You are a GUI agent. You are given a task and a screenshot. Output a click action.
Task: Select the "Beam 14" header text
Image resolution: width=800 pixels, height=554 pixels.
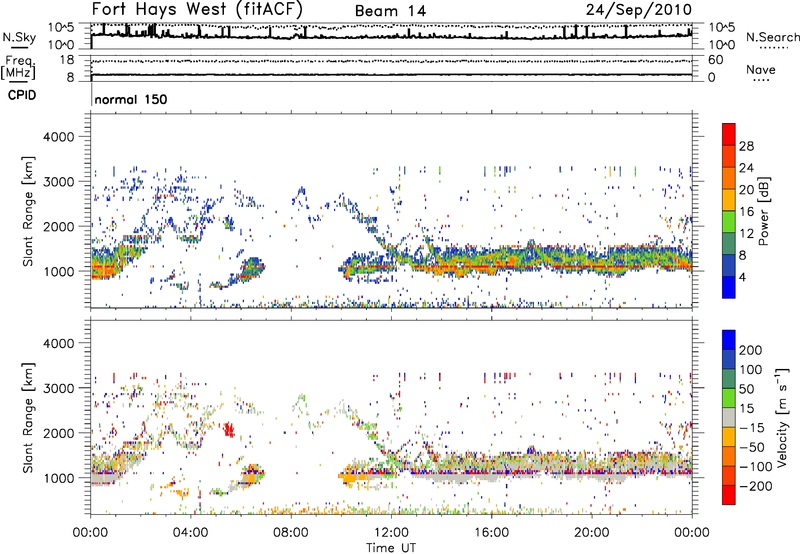(390, 11)
